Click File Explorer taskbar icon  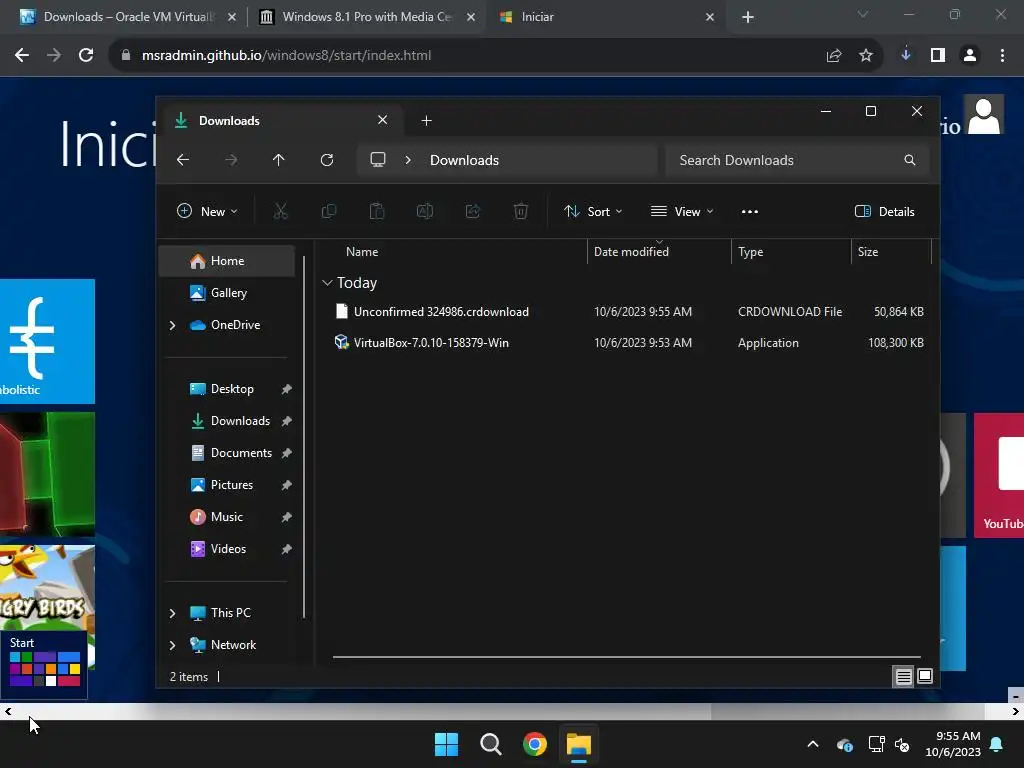point(579,744)
